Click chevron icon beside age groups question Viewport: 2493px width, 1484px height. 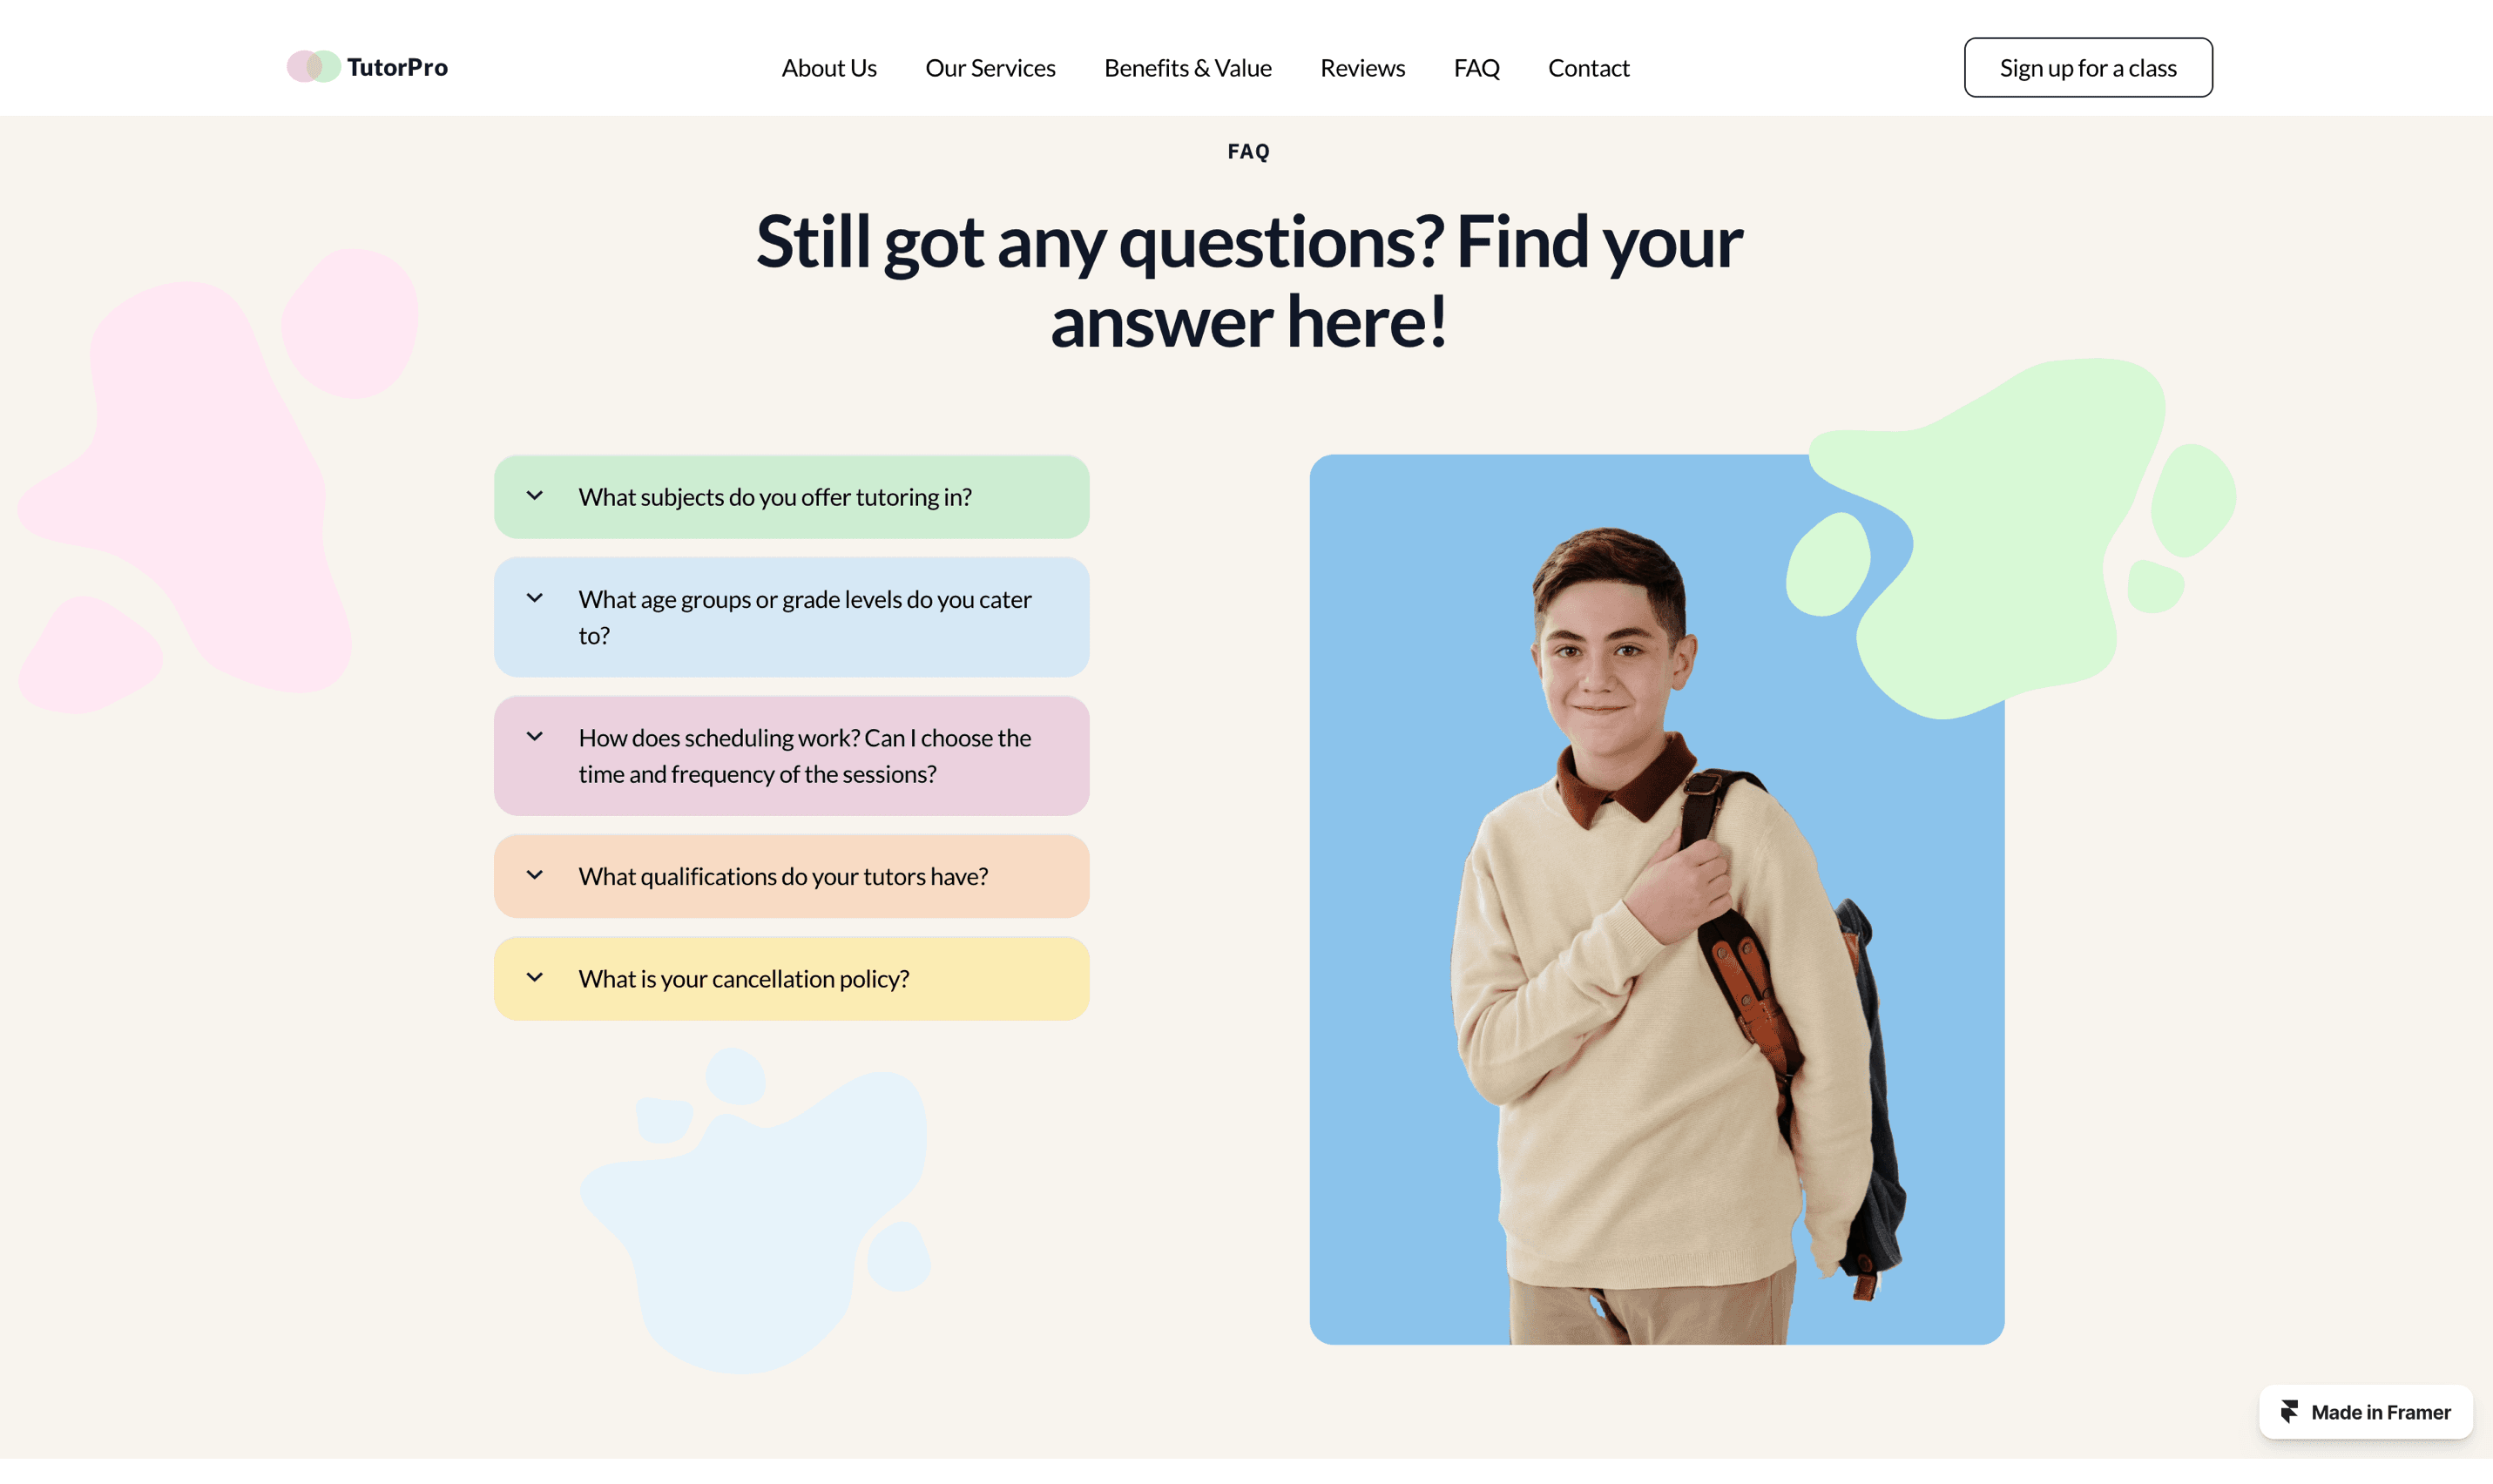(x=535, y=598)
